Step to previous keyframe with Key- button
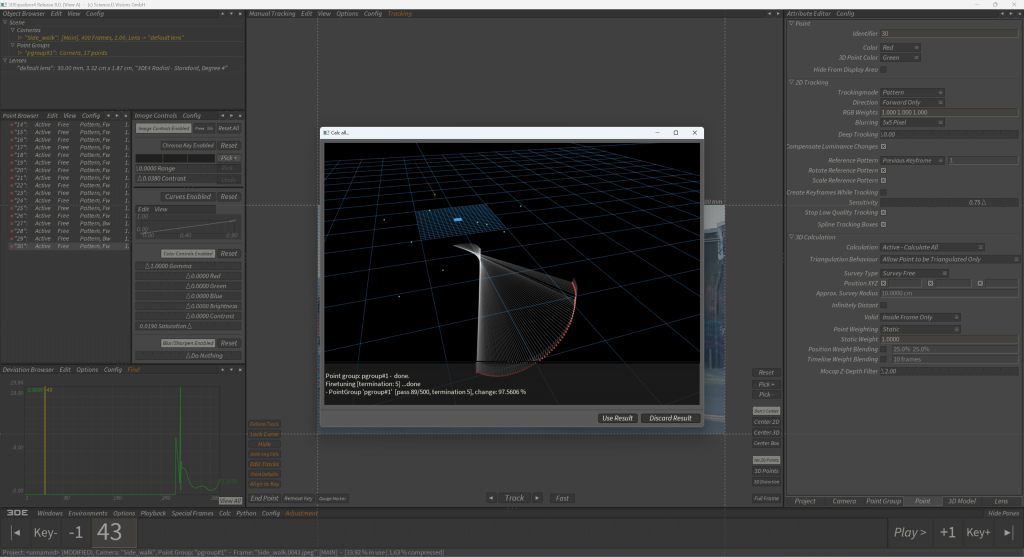This screenshot has height=557, width=1024. [46, 532]
